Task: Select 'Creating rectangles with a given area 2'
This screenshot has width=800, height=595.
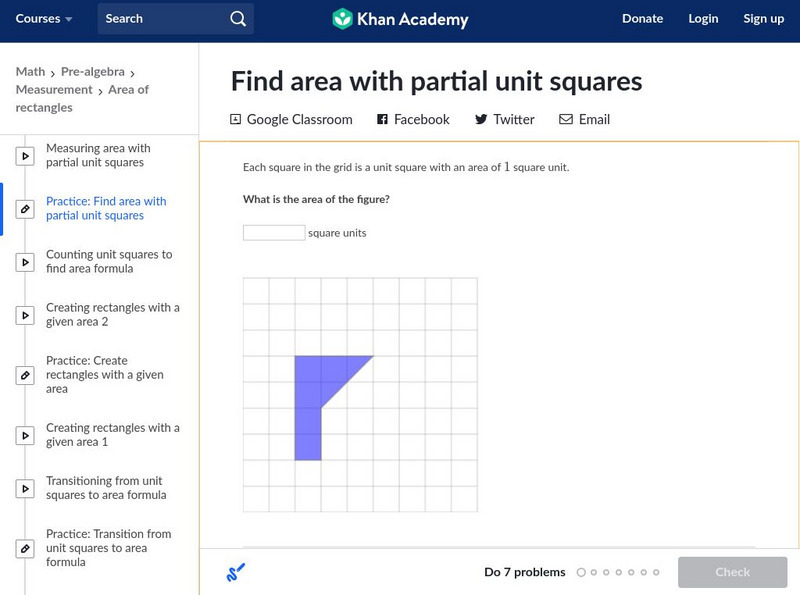Action: coord(112,315)
